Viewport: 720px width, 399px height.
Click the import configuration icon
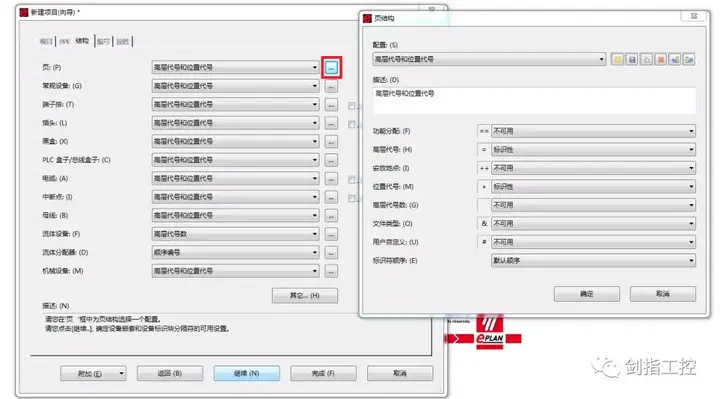(675, 60)
